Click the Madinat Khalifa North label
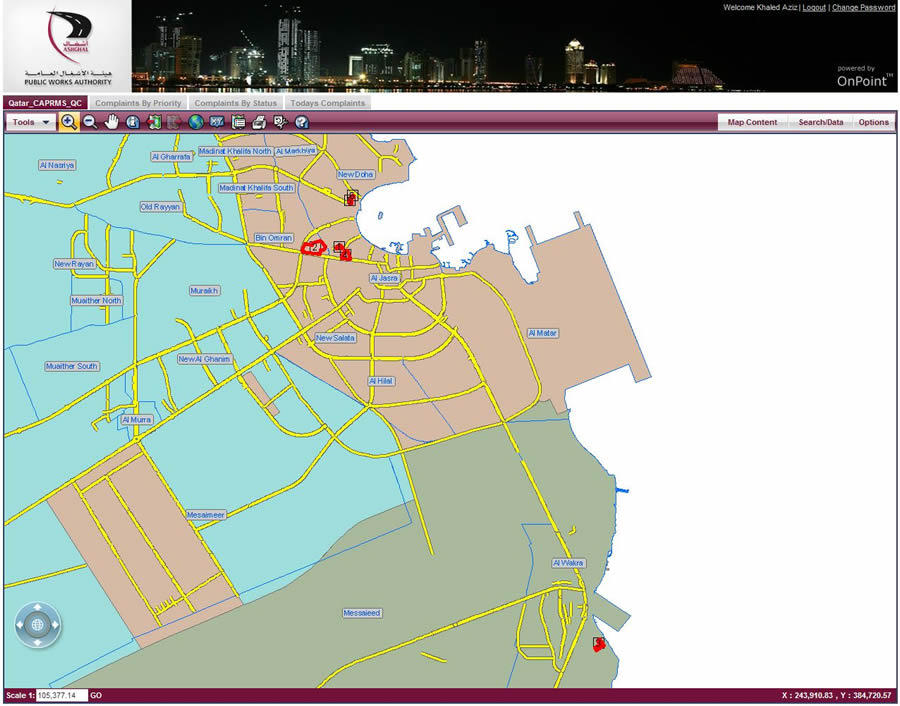Viewport: 900px width, 706px height. pyautogui.click(x=235, y=151)
